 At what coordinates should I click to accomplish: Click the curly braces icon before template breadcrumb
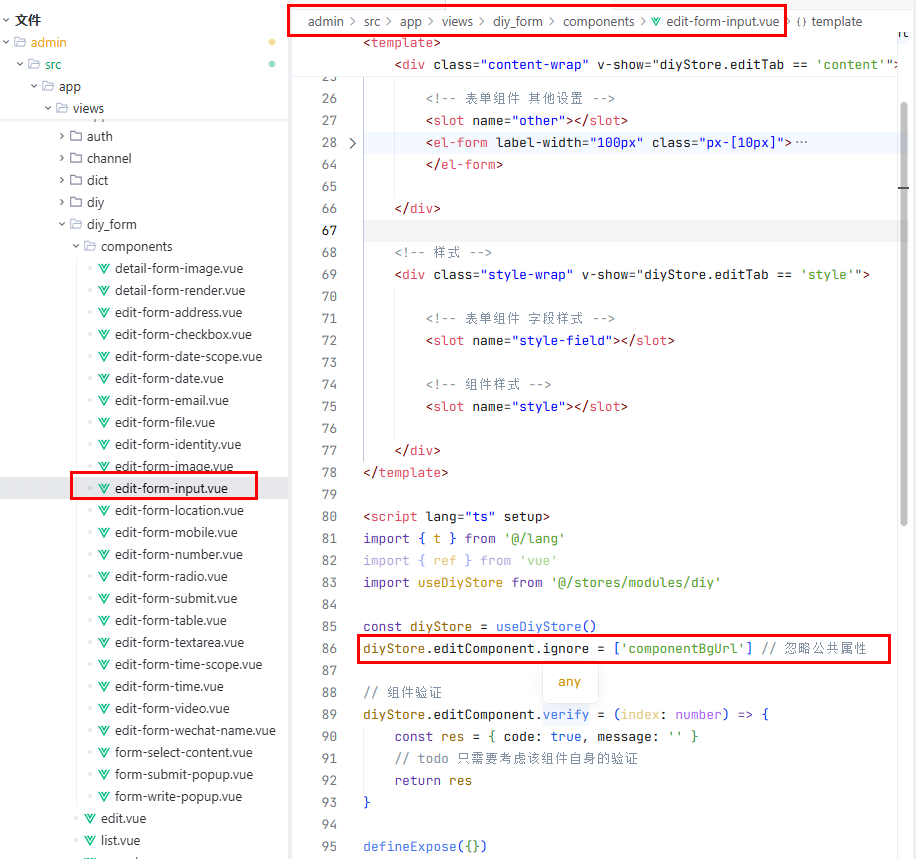(801, 21)
